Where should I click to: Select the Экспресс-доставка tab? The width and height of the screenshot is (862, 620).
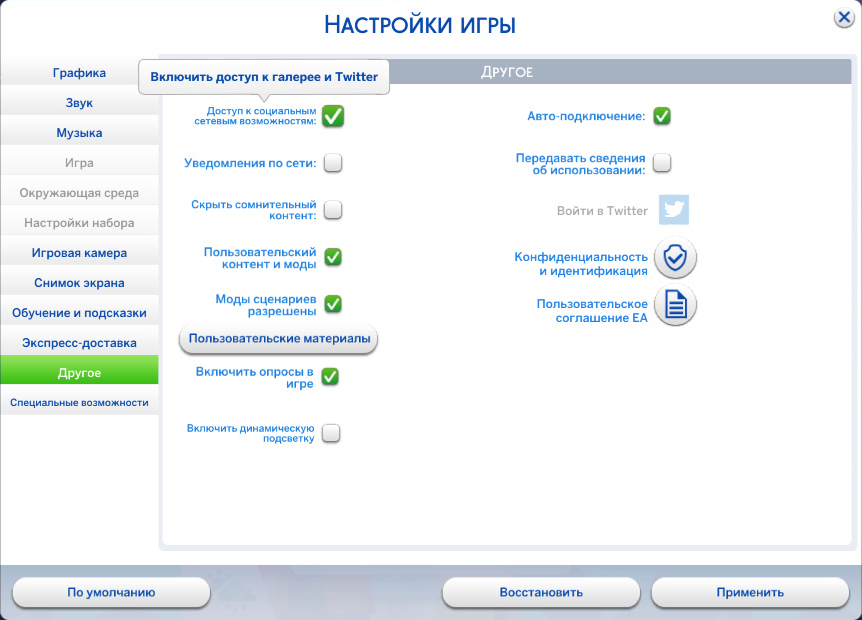(x=79, y=342)
